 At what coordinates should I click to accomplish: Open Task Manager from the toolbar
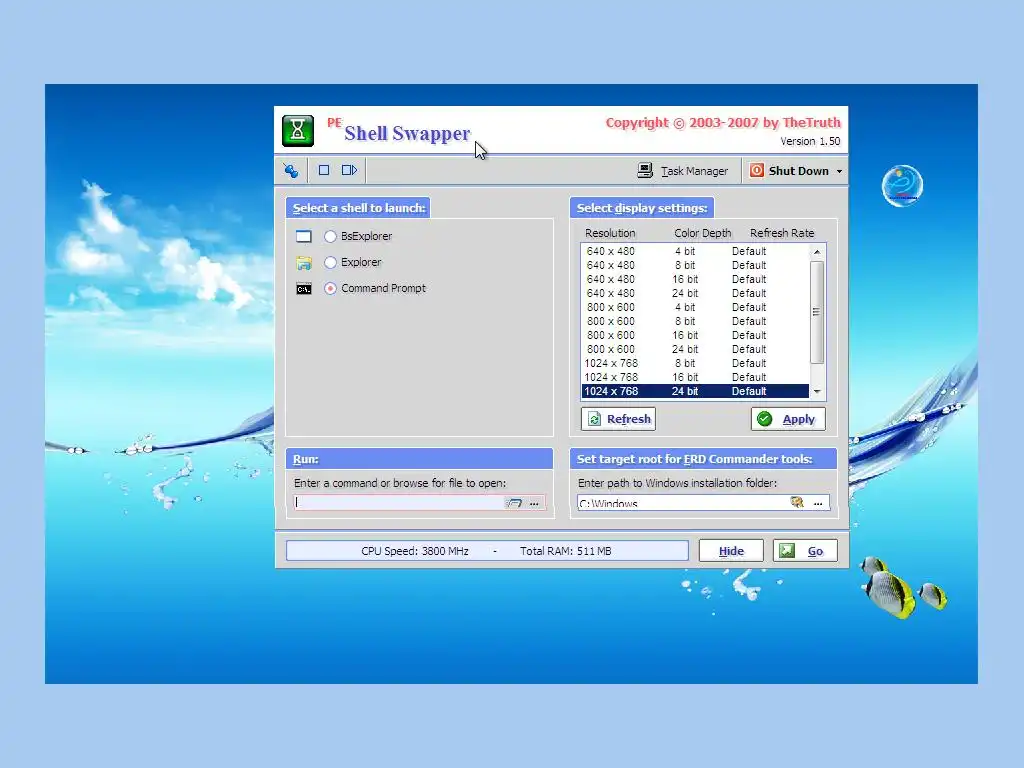click(682, 171)
